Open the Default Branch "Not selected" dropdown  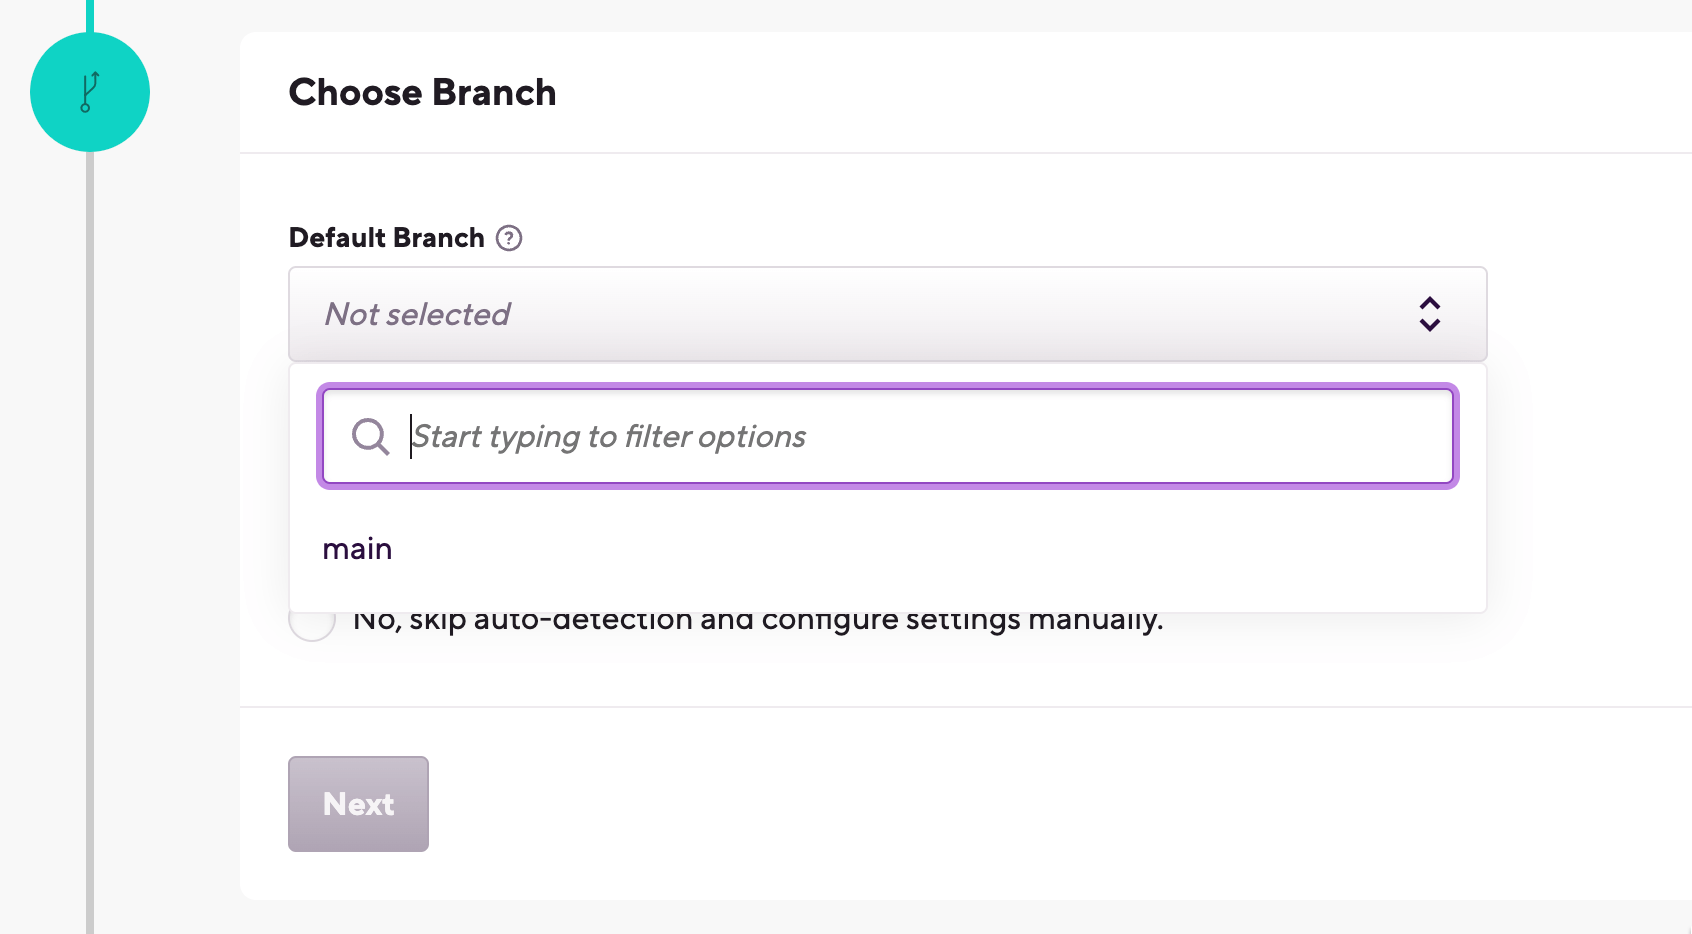tap(886, 314)
